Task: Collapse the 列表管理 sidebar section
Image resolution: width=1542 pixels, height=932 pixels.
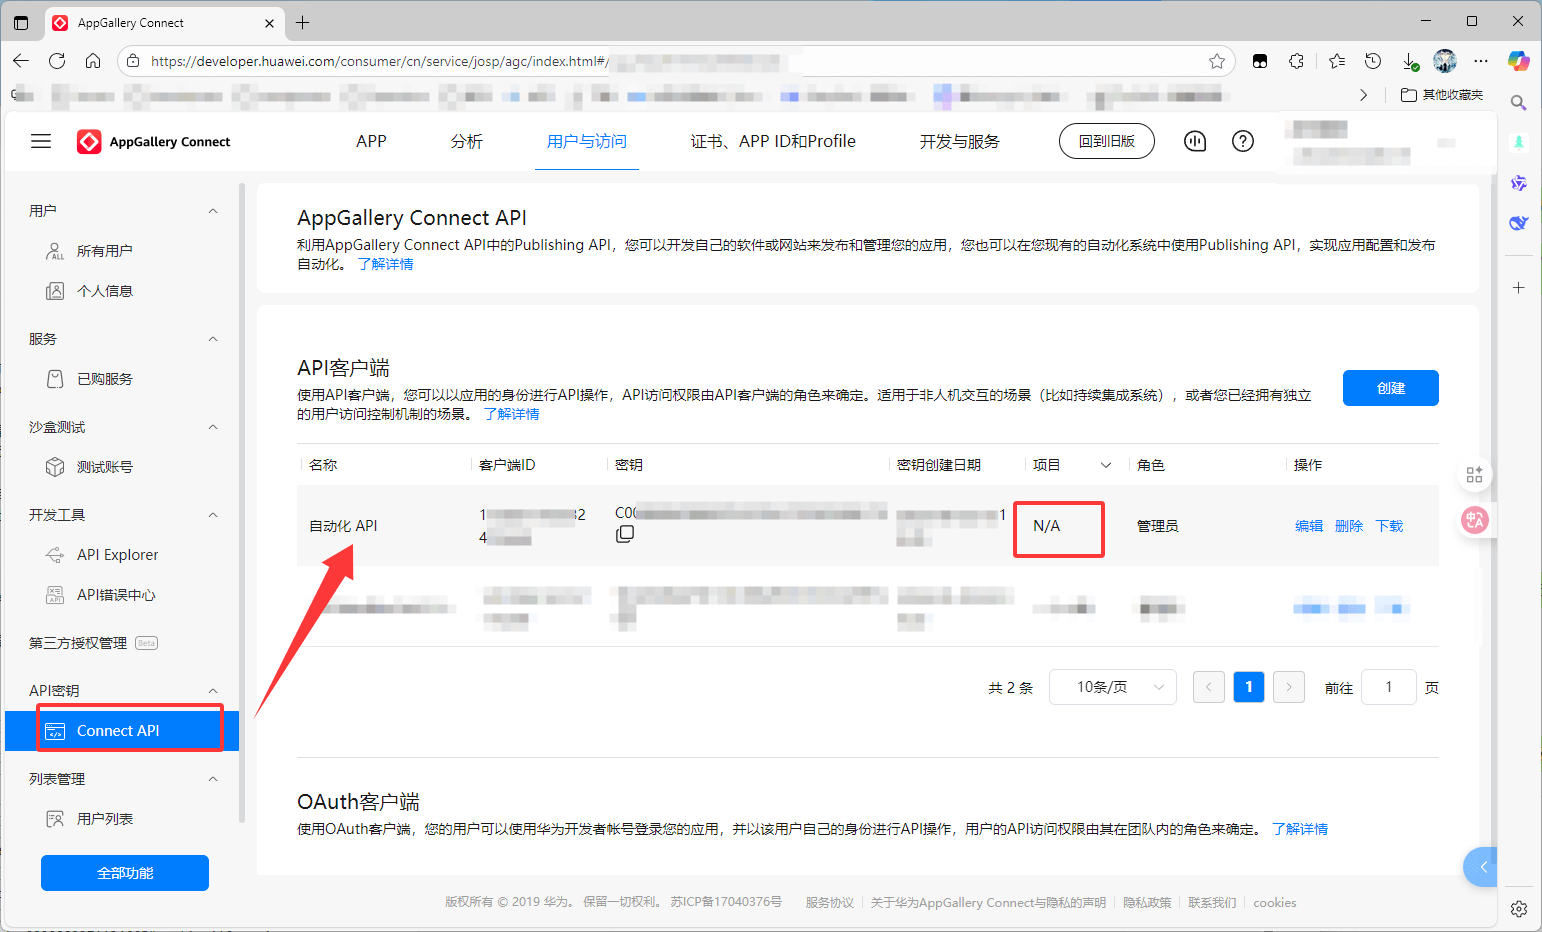Action: point(213,779)
